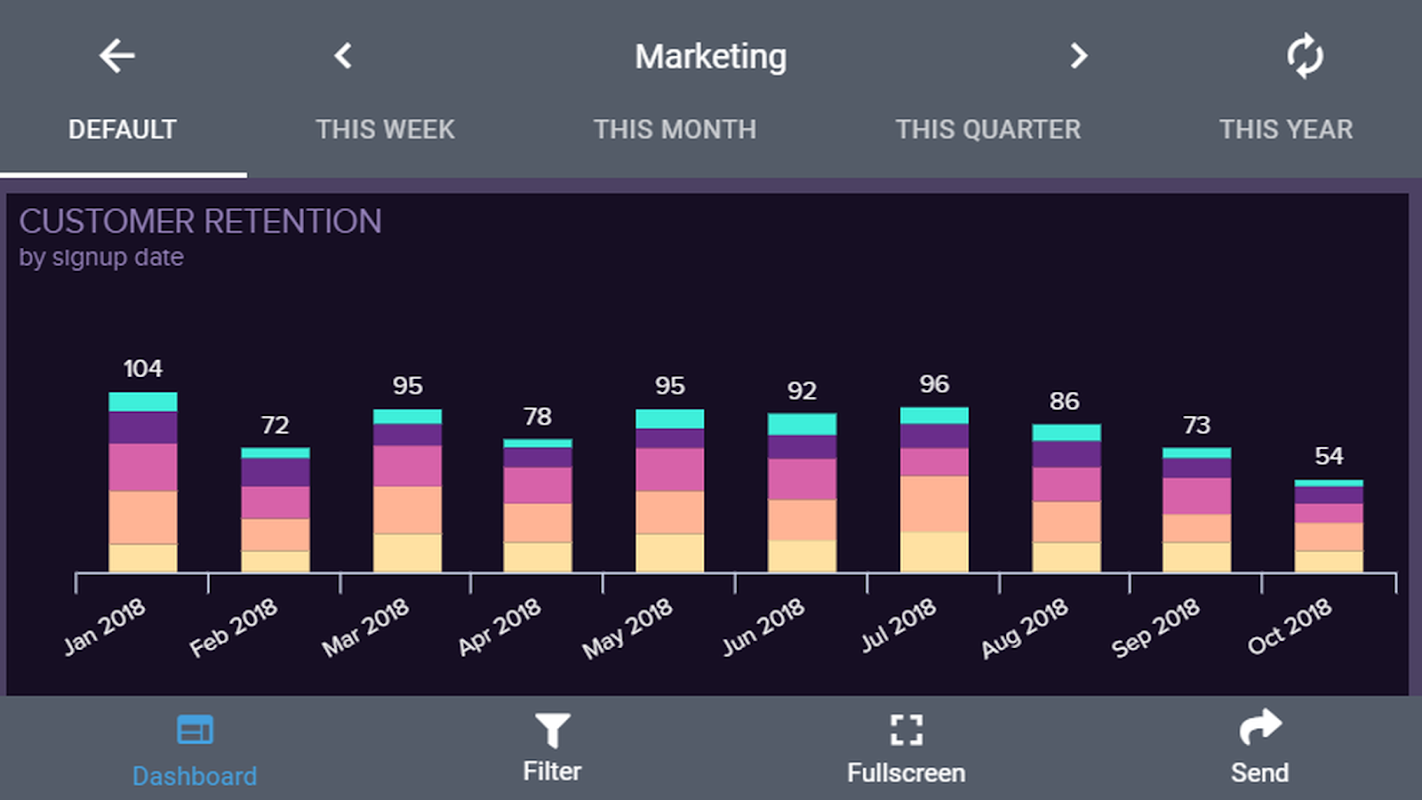Click the Marketing dashboard title

[710, 57]
